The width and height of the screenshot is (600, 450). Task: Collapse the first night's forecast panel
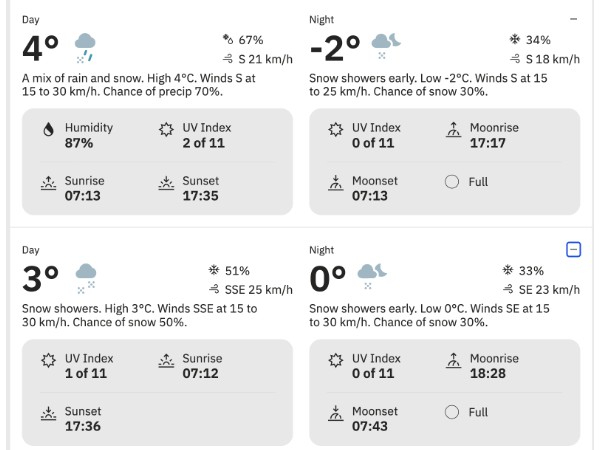click(x=573, y=19)
